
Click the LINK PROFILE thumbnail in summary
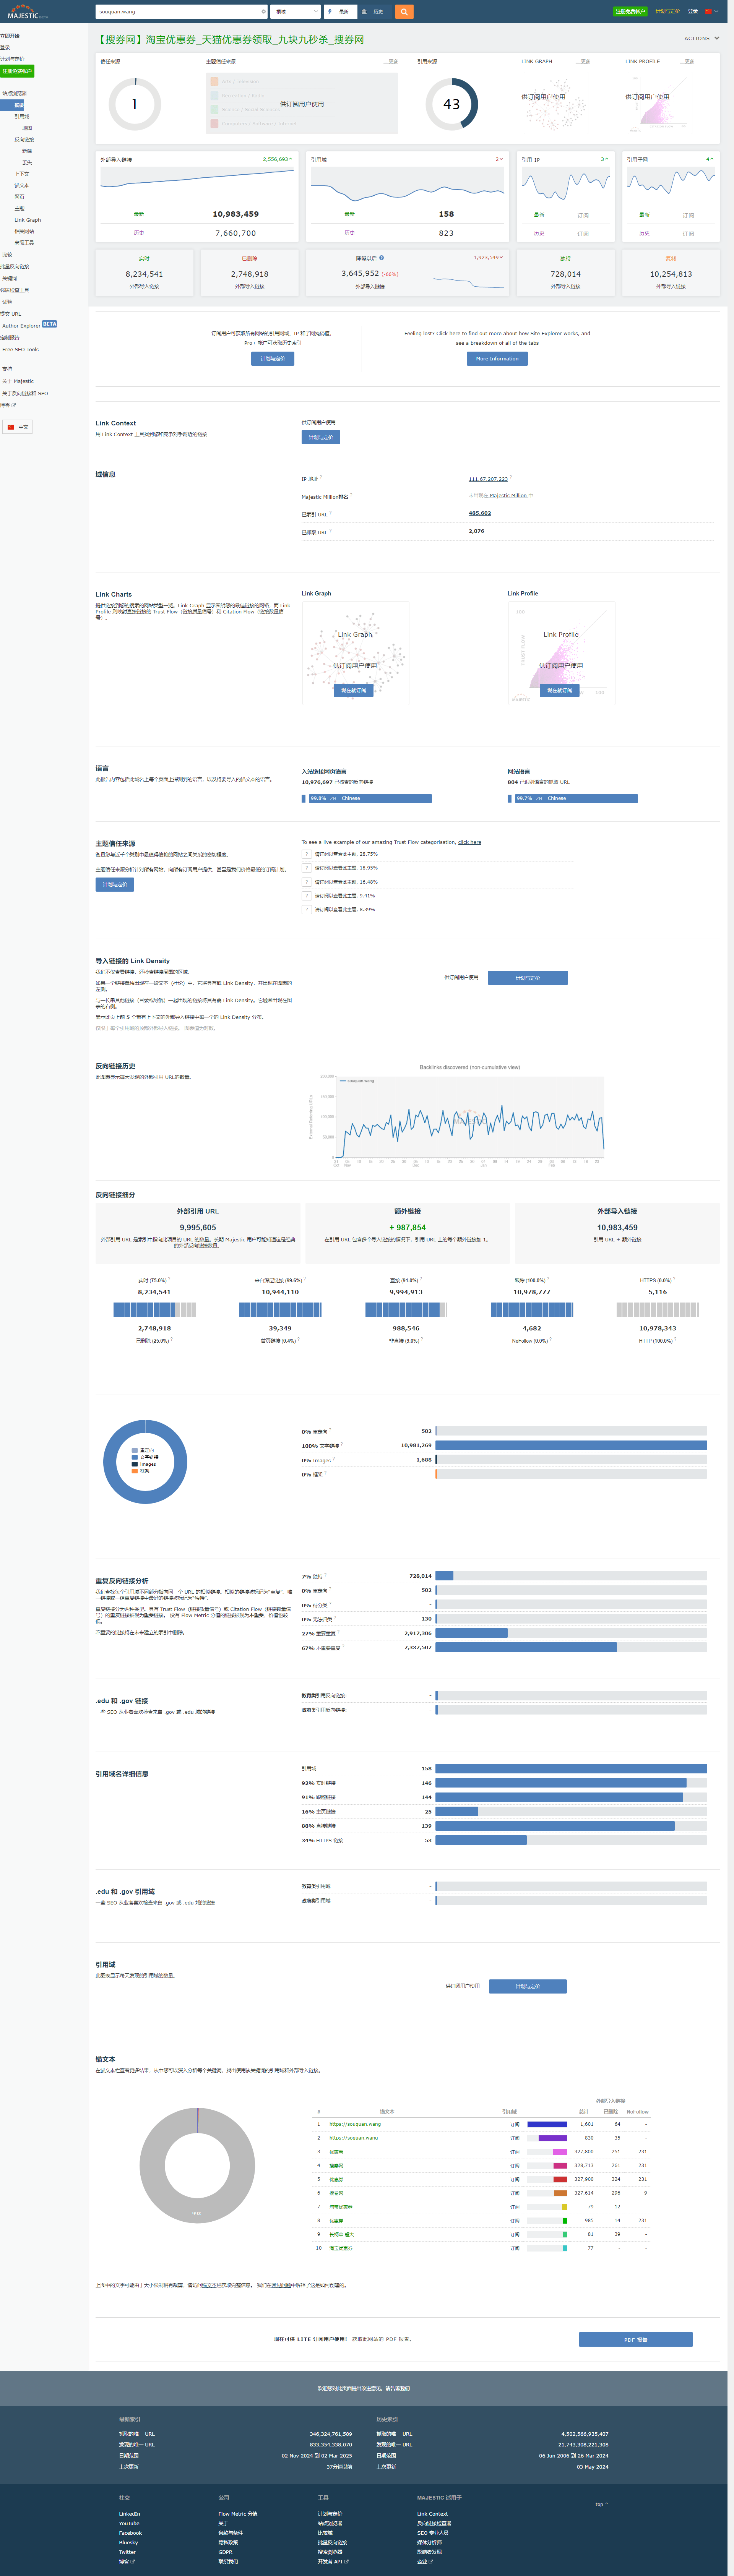point(659,103)
